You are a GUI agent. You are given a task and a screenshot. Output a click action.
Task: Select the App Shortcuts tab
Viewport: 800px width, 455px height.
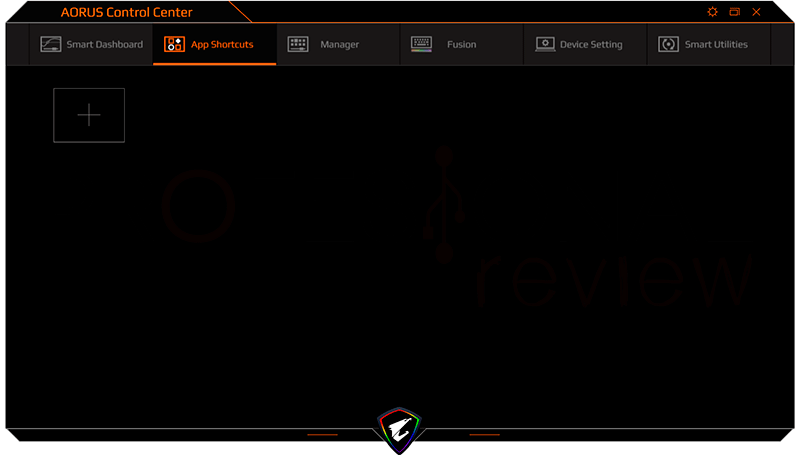[214, 44]
